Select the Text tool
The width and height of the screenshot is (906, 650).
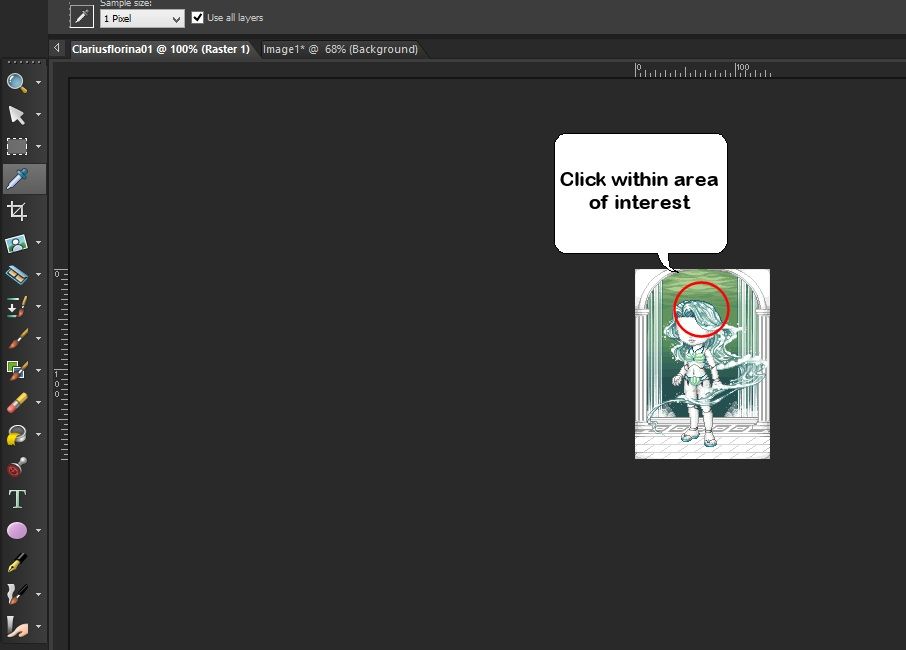[17, 499]
